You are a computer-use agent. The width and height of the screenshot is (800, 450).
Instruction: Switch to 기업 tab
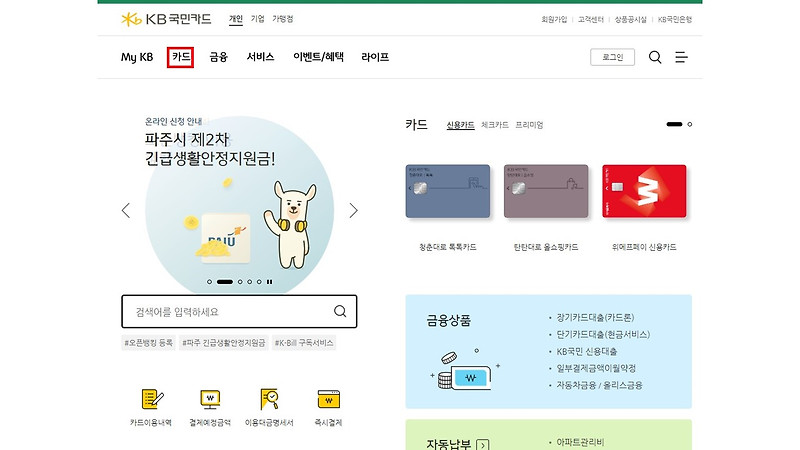[258, 19]
